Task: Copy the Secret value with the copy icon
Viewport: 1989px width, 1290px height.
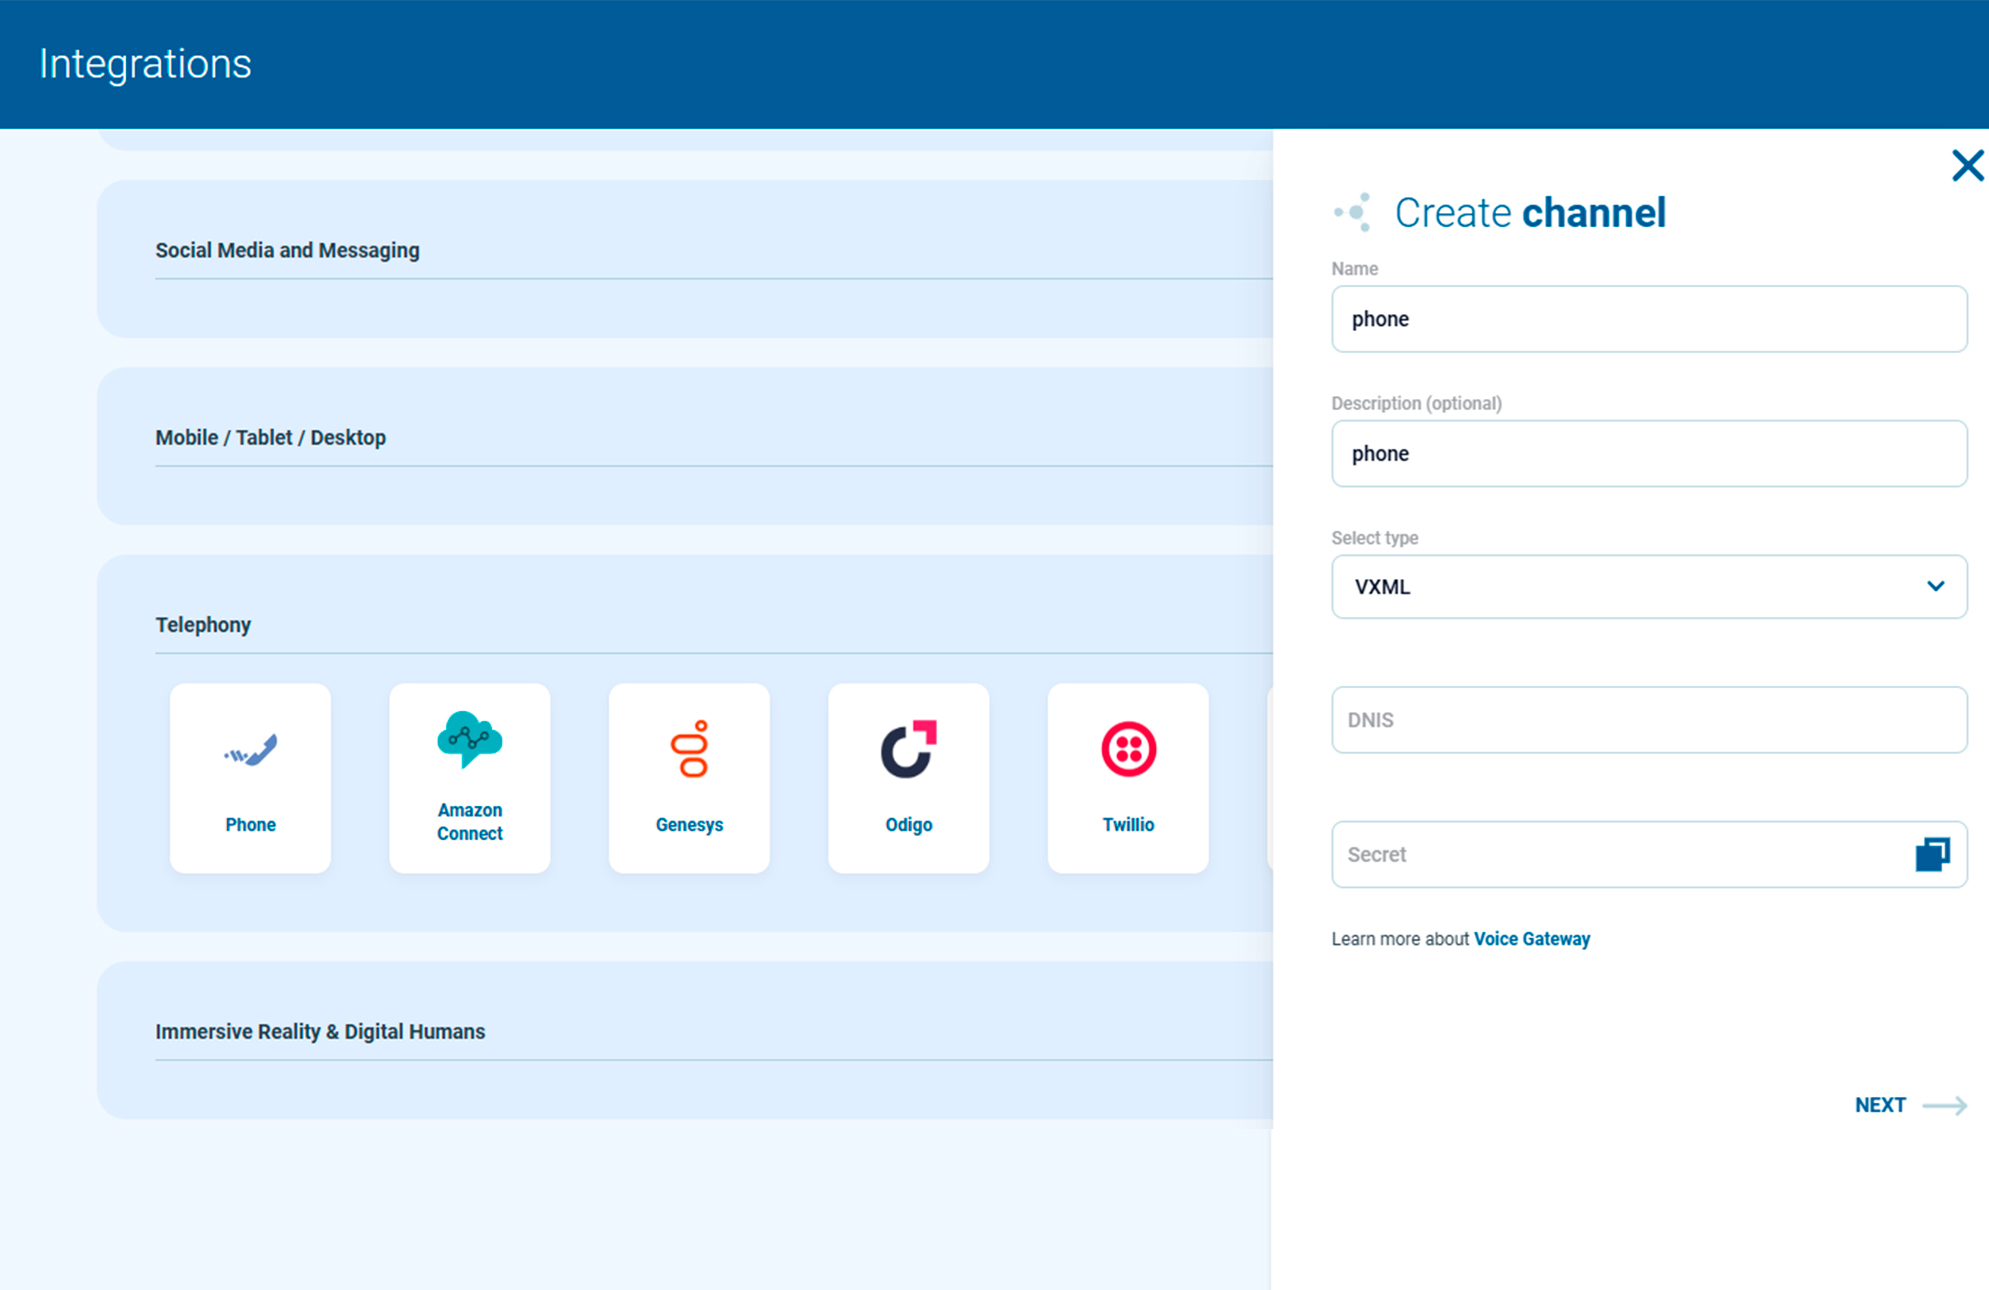Action: [x=1932, y=855]
